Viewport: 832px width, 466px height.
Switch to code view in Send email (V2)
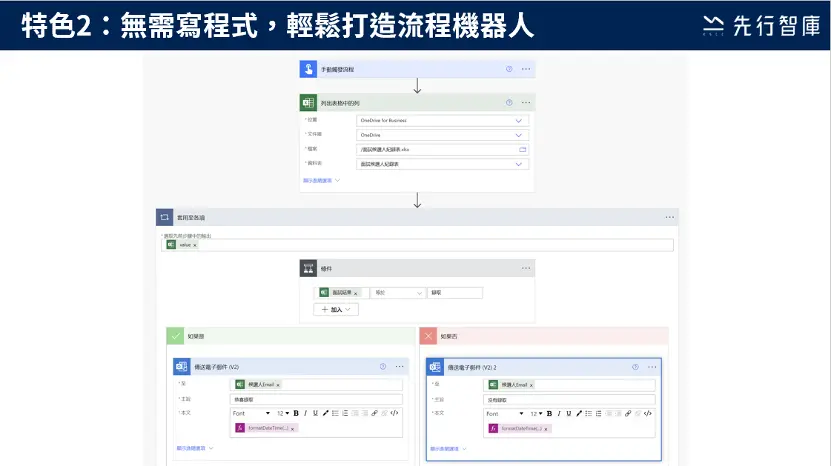coord(394,413)
